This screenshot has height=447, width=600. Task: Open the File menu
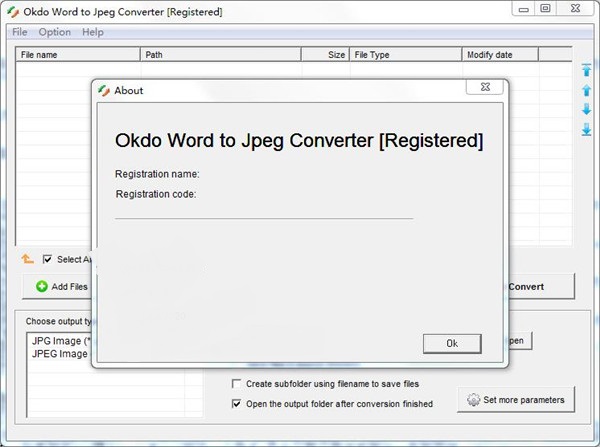pyautogui.click(x=20, y=32)
